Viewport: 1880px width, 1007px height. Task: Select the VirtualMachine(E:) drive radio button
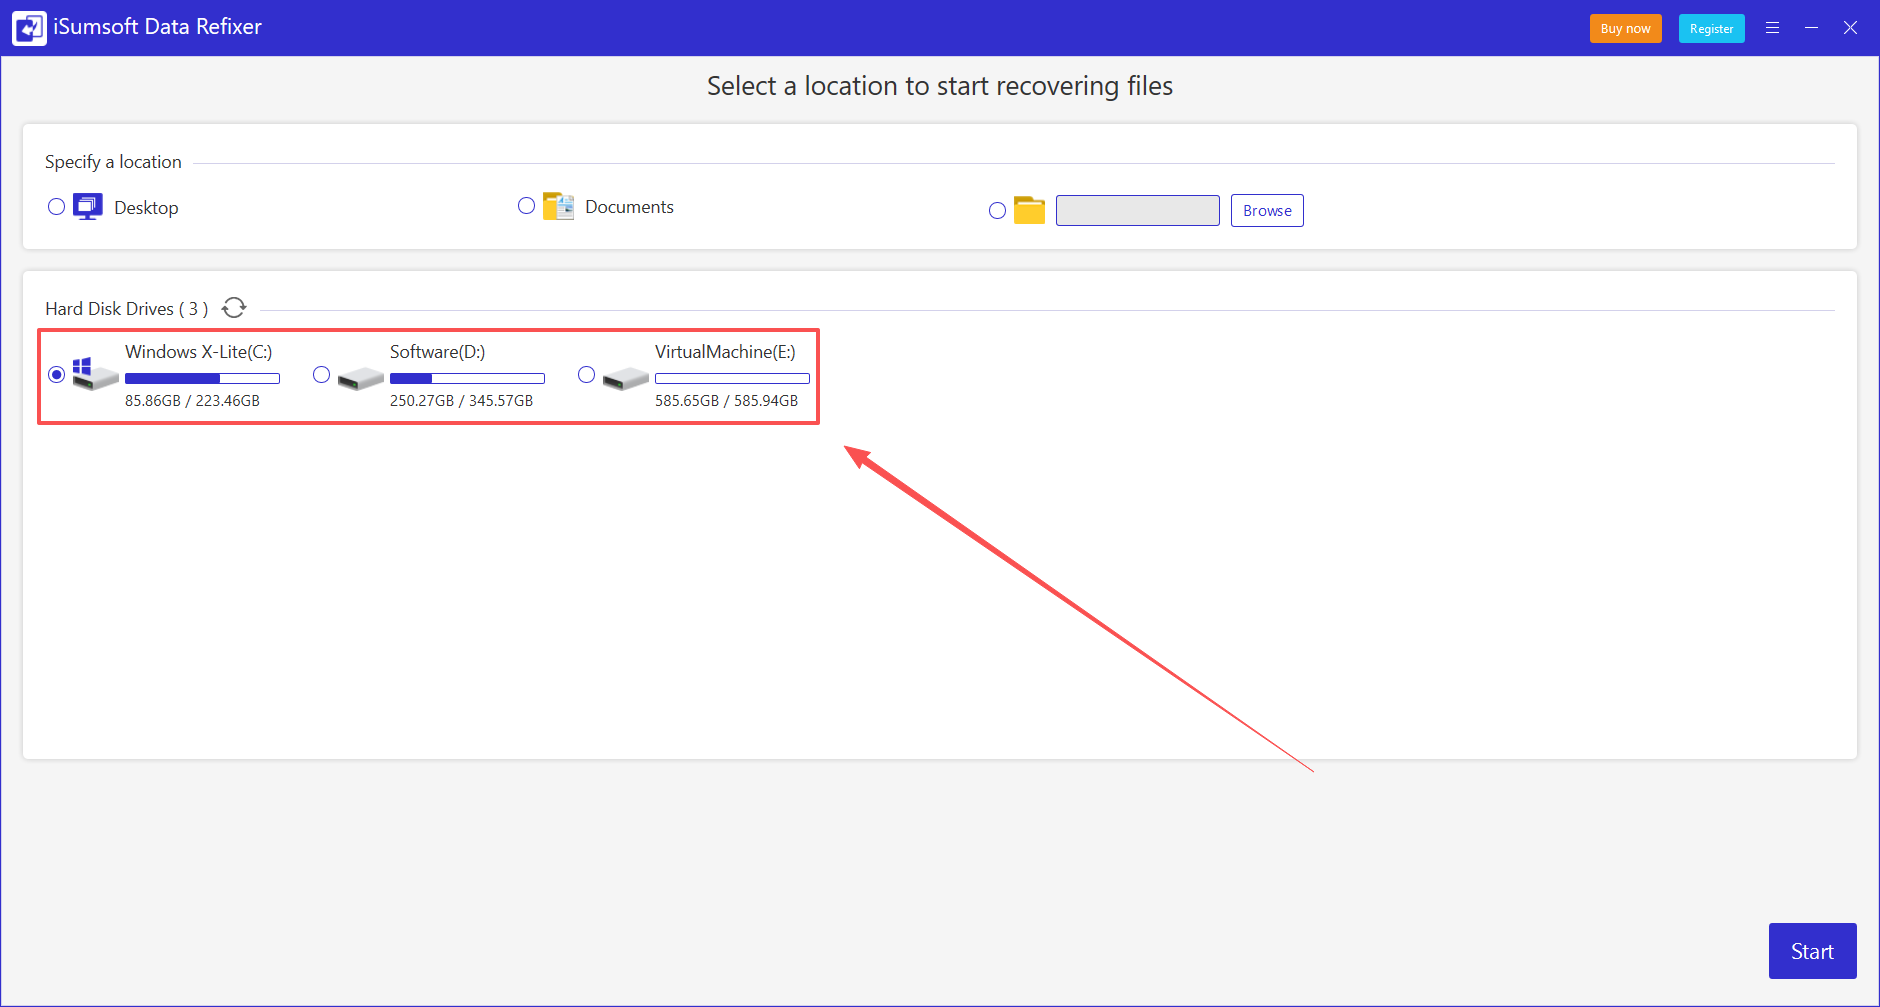point(586,374)
